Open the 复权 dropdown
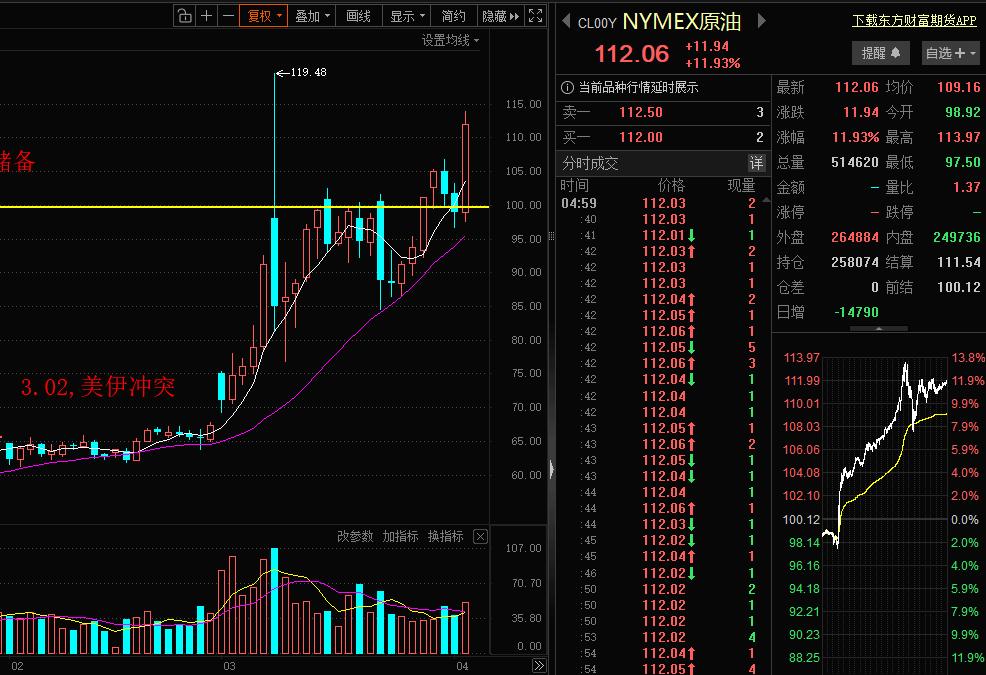The height and width of the screenshot is (675, 986). click(x=264, y=16)
